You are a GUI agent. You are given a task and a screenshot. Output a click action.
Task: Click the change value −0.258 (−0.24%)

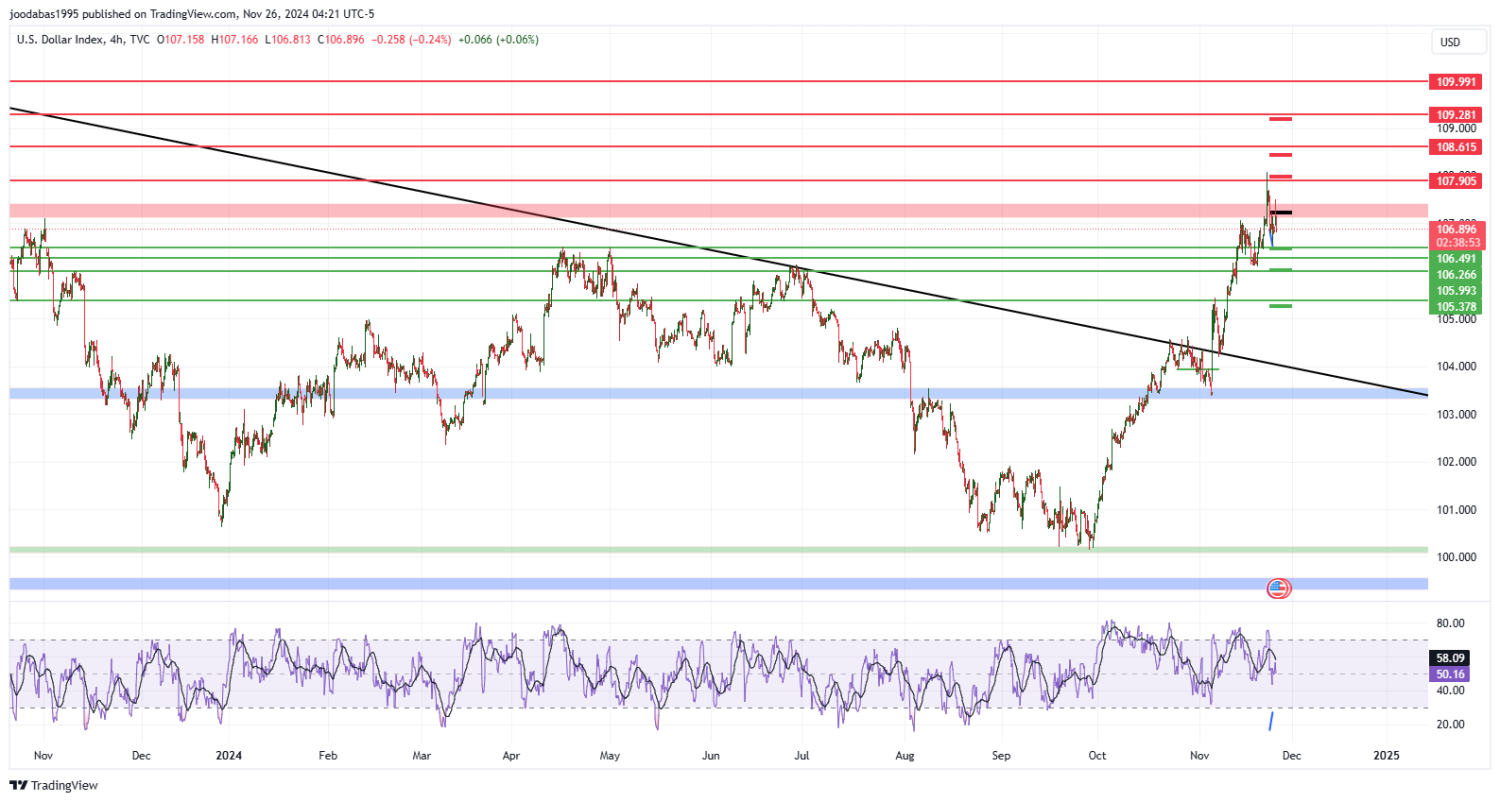coord(411,39)
